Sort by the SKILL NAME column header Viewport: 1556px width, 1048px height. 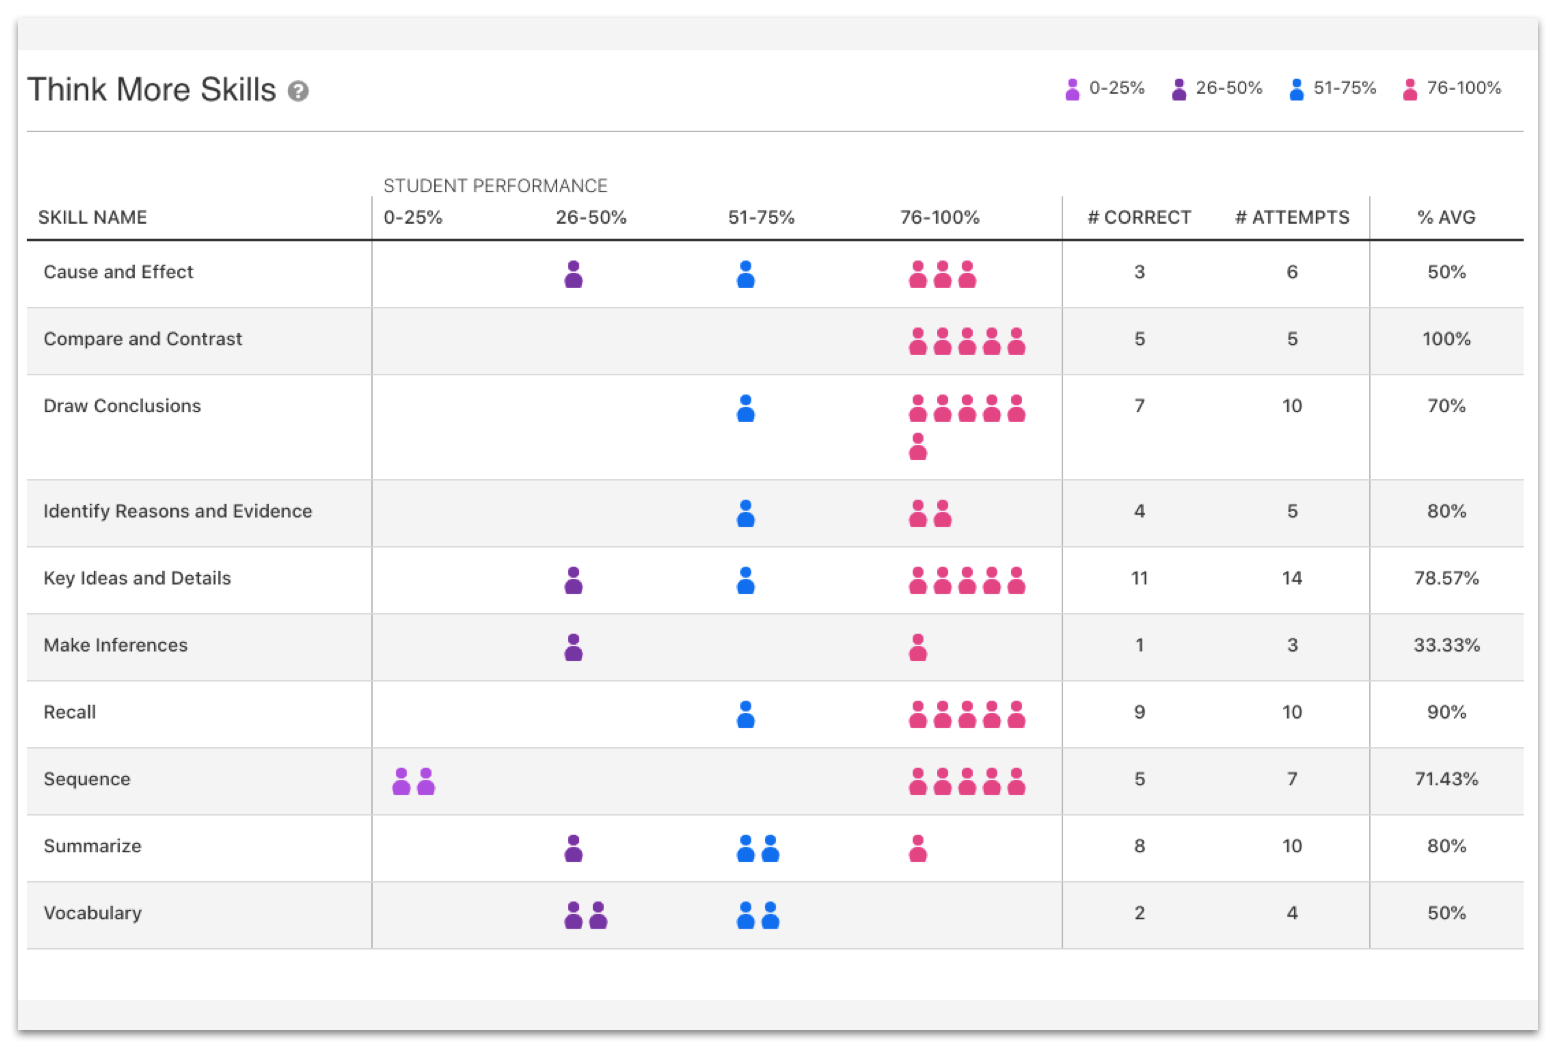(x=92, y=218)
